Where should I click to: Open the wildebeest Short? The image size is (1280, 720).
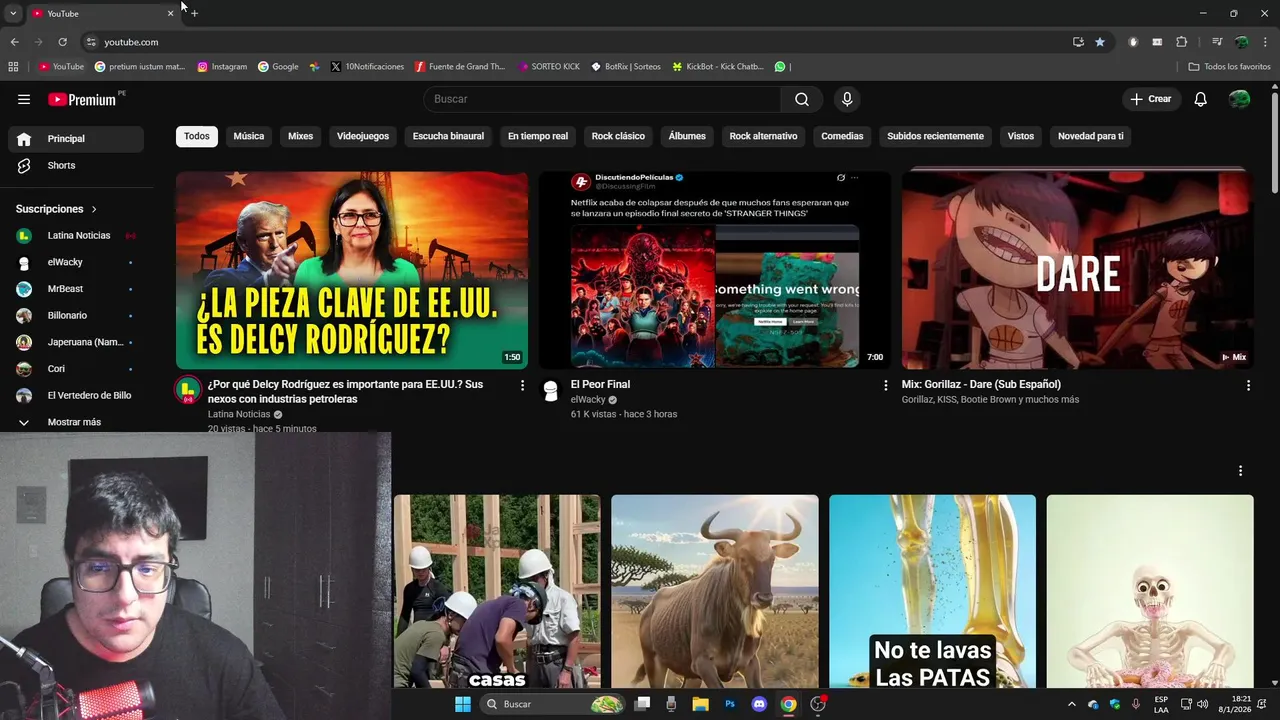click(x=715, y=591)
